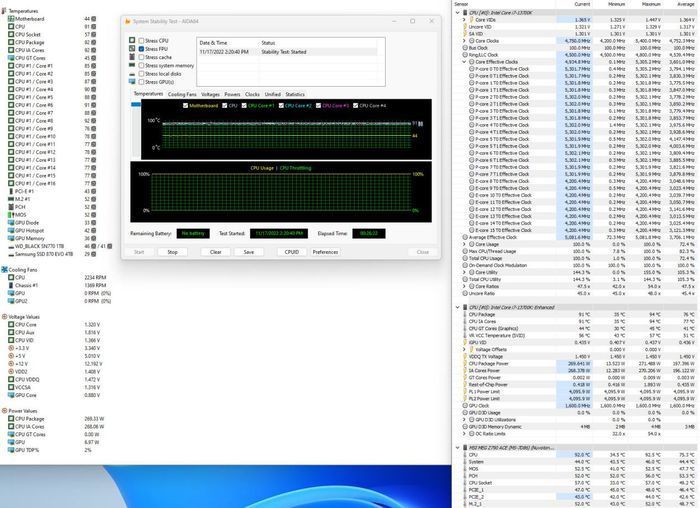Click the Cooling Fans section icon
The height and width of the screenshot is (508, 700).
(4, 270)
